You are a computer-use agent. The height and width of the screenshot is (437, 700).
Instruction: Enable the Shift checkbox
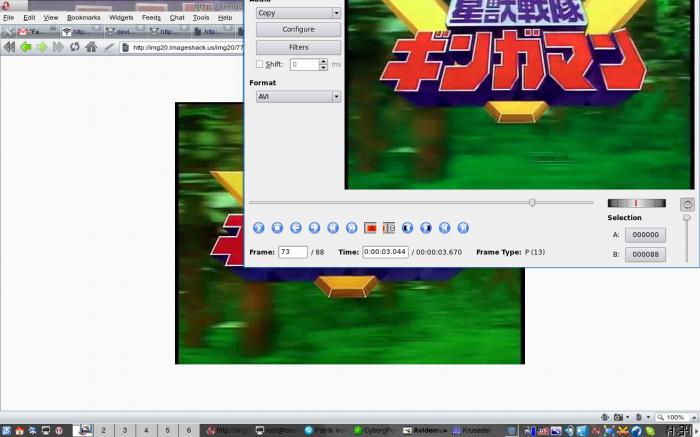(259, 64)
